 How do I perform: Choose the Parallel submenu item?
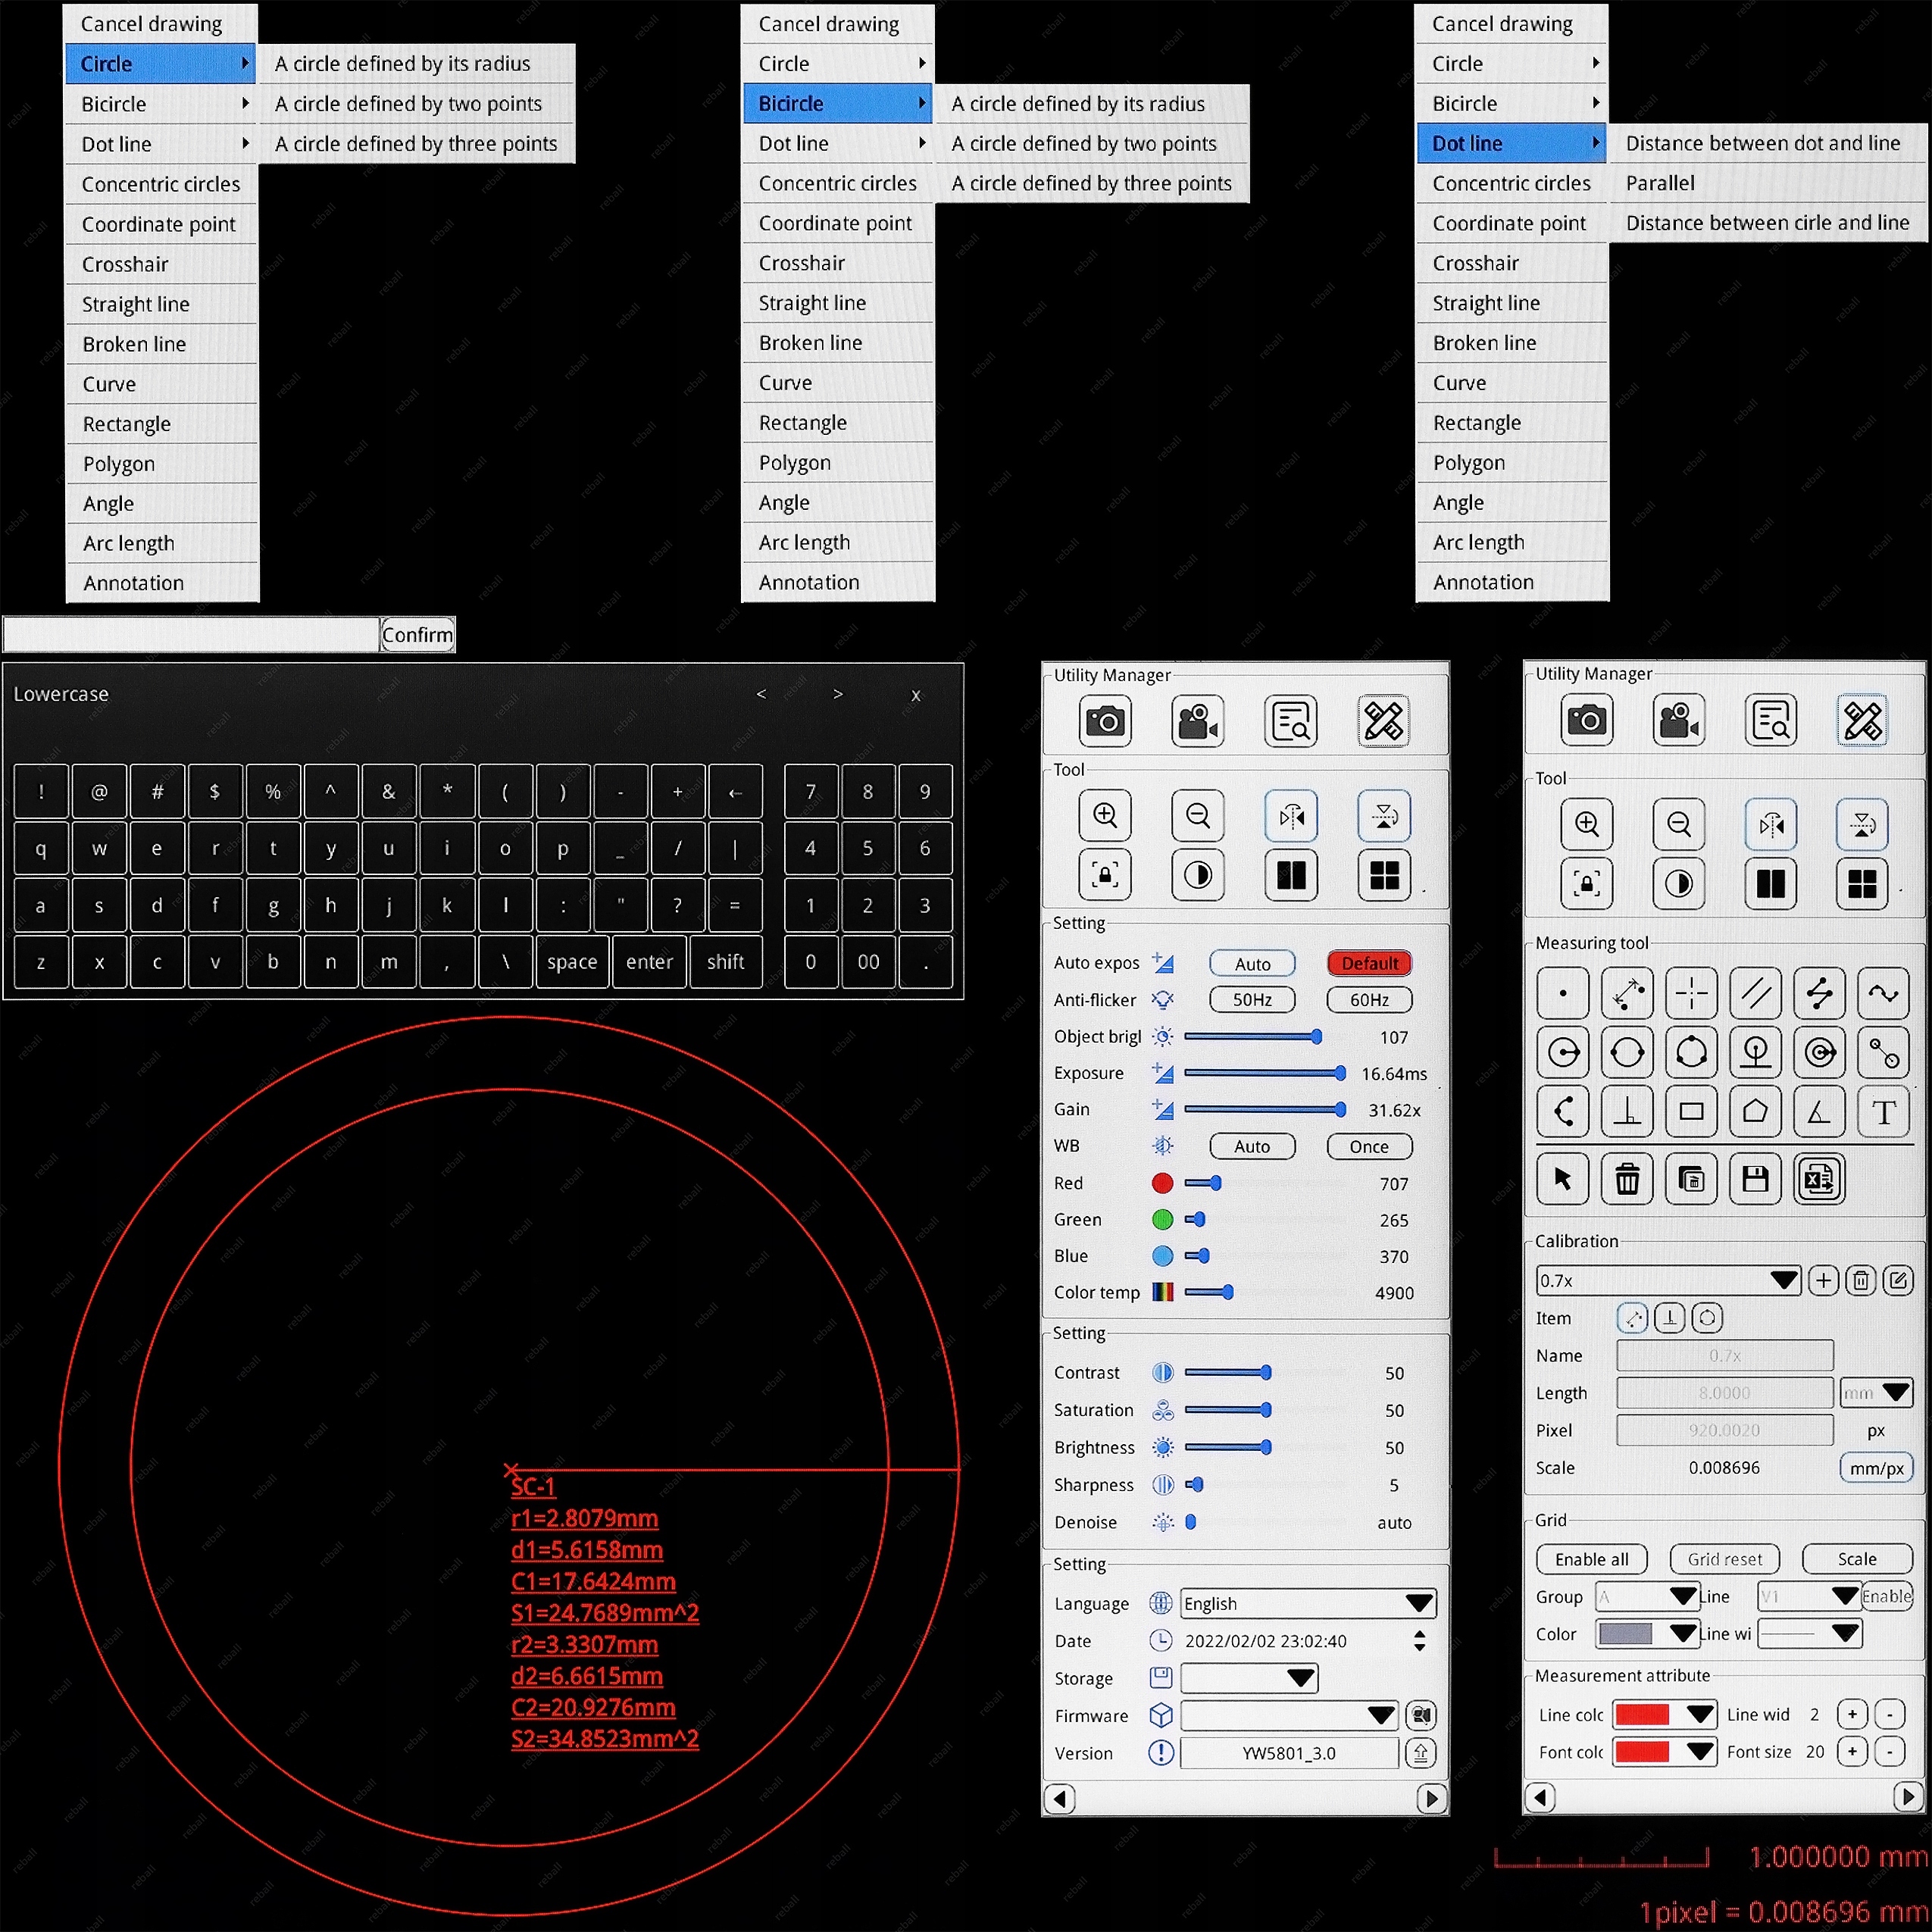coord(1660,183)
